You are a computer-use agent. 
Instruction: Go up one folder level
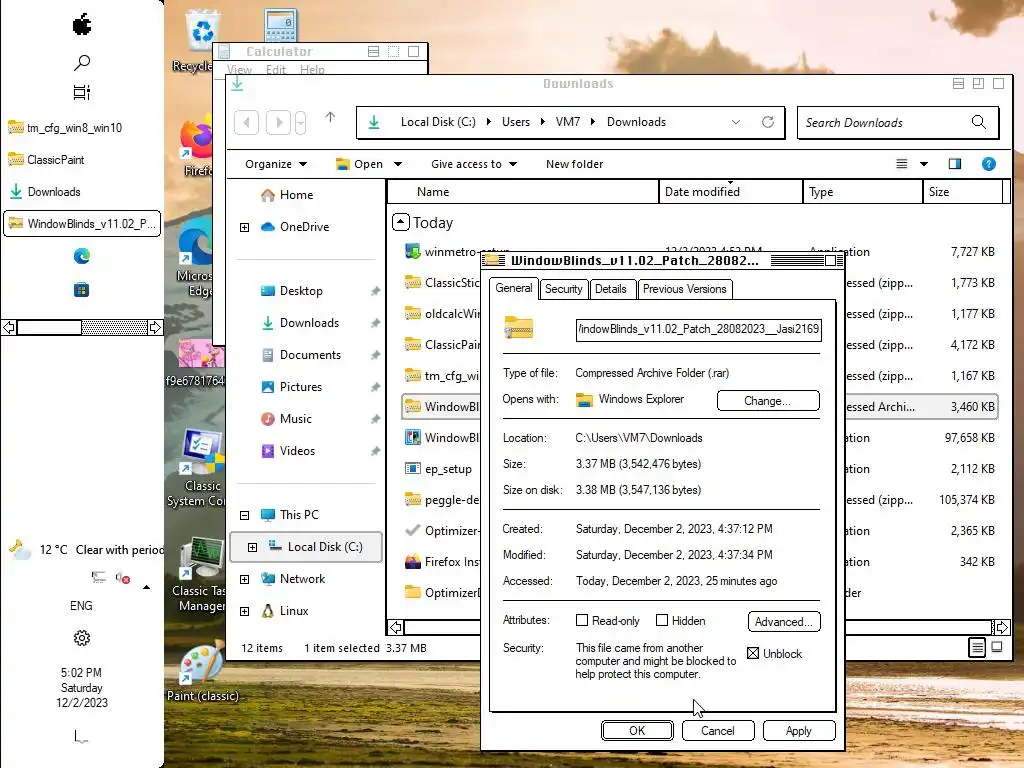(330, 118)
